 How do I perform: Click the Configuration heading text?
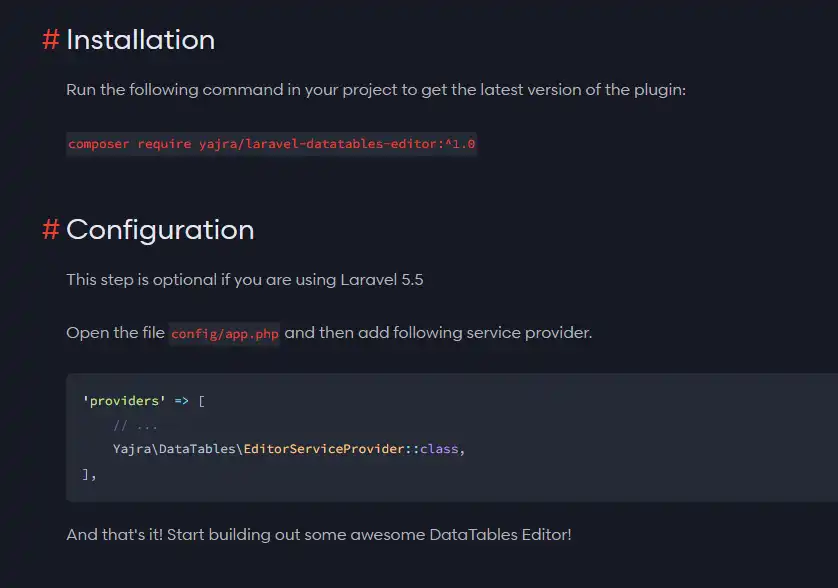pos(160,230)
